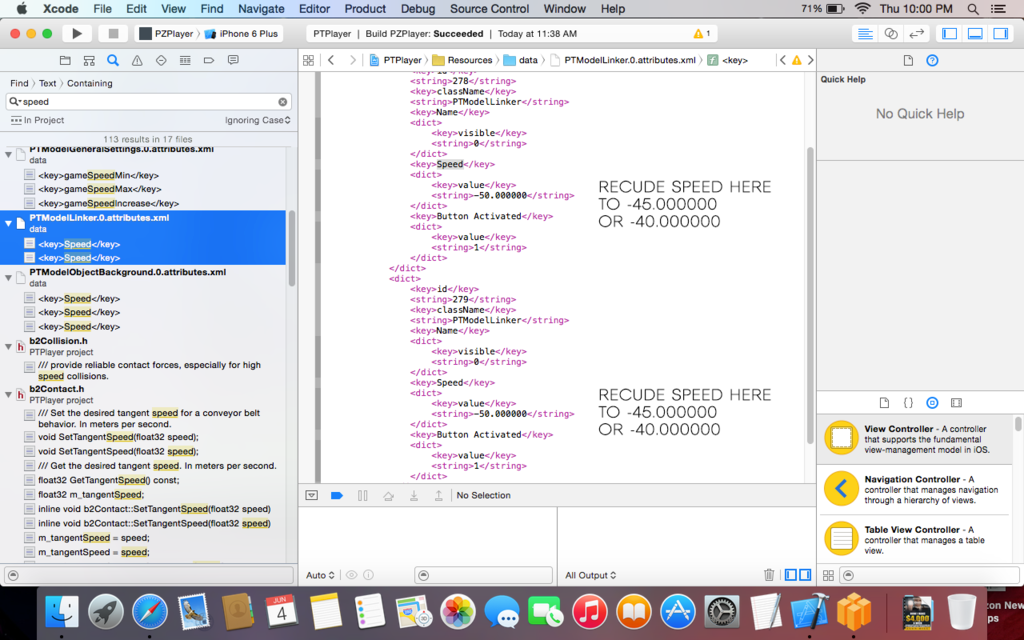Open the Report navigator speech bubble icon
This screenshot has height=640, width=1024.
pos(233,60)
